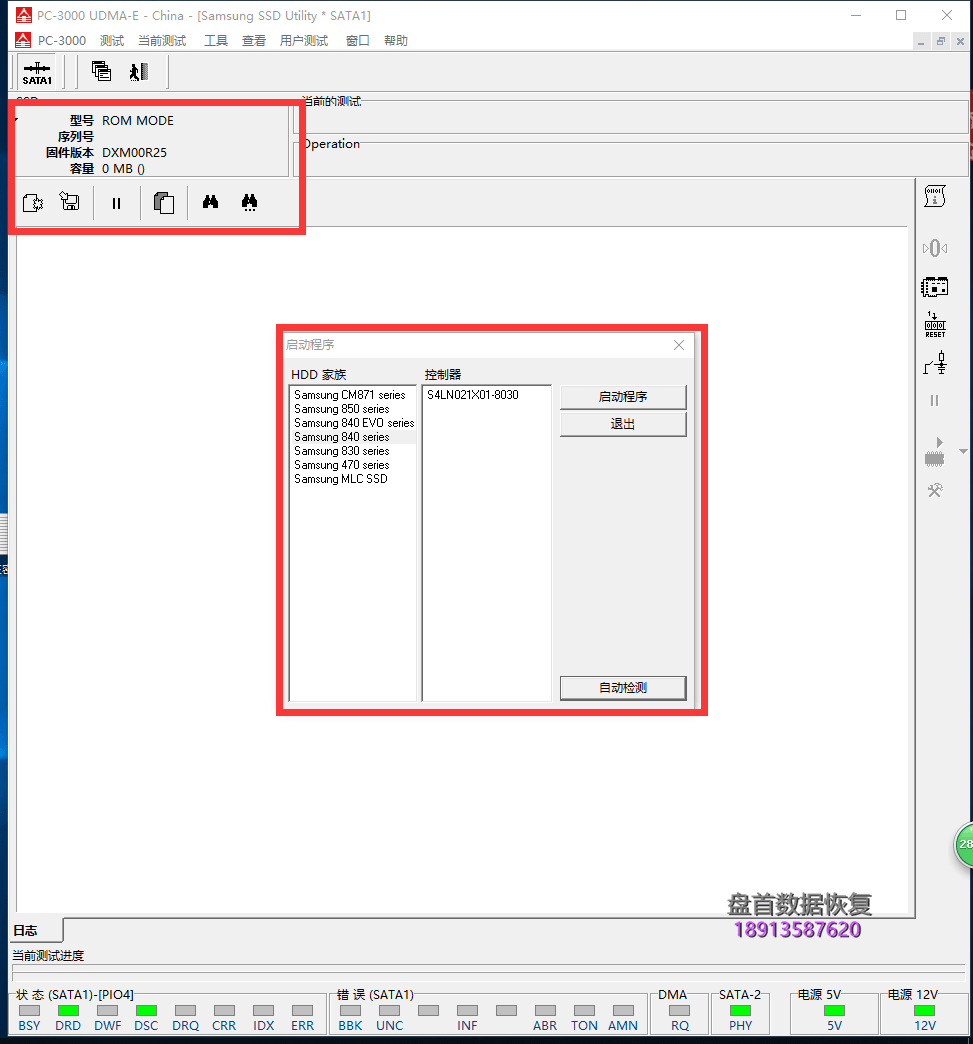Click the crossed tools icon in right sidebar
The height and width of the screenshot is (1044, 973).
935,491
